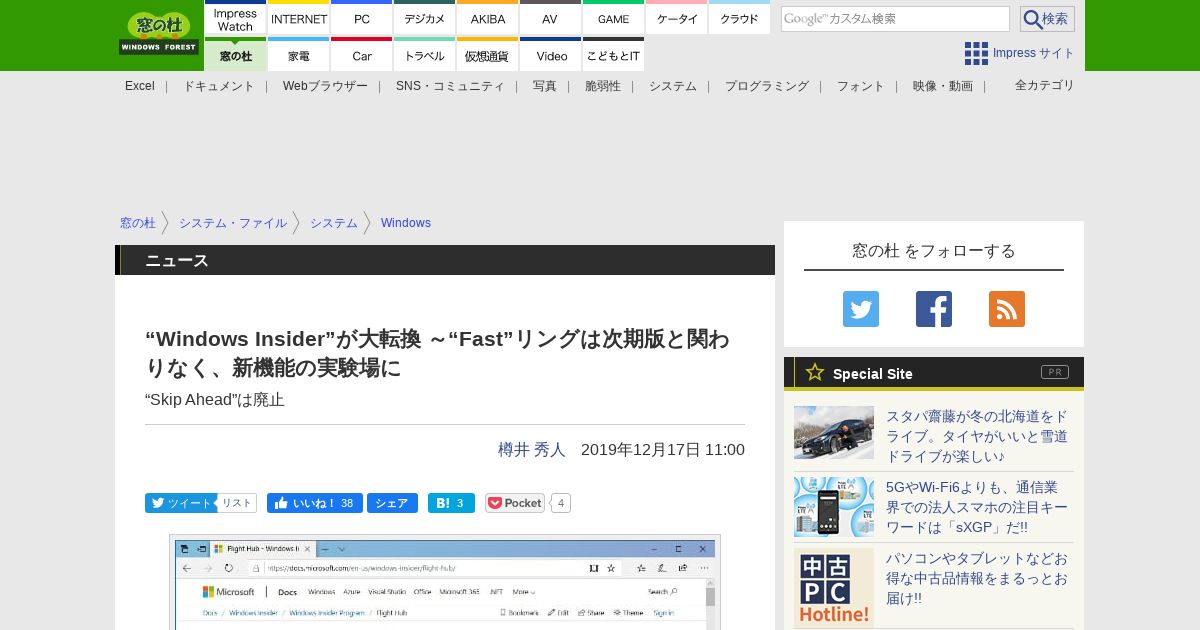Image resolution: width=1200 pixels, height=630 pixels.
Task: Open the Video tab
Action: (x=550, y=55)
